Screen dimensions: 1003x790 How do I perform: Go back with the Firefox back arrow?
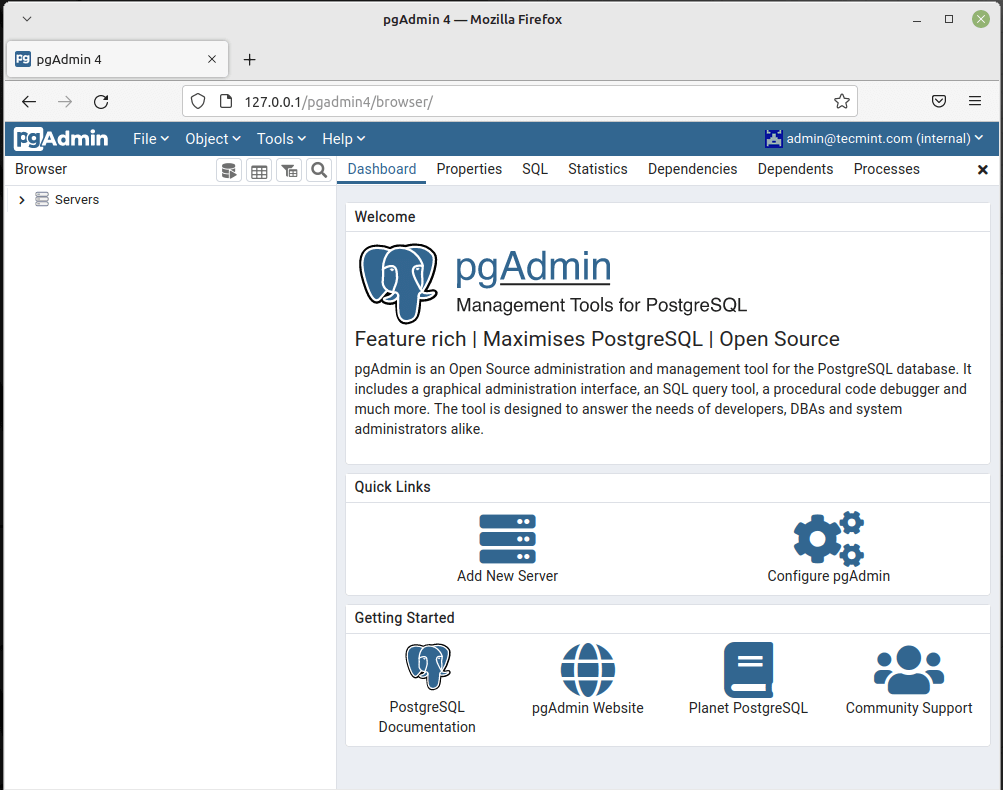click(x=29, y=102)
